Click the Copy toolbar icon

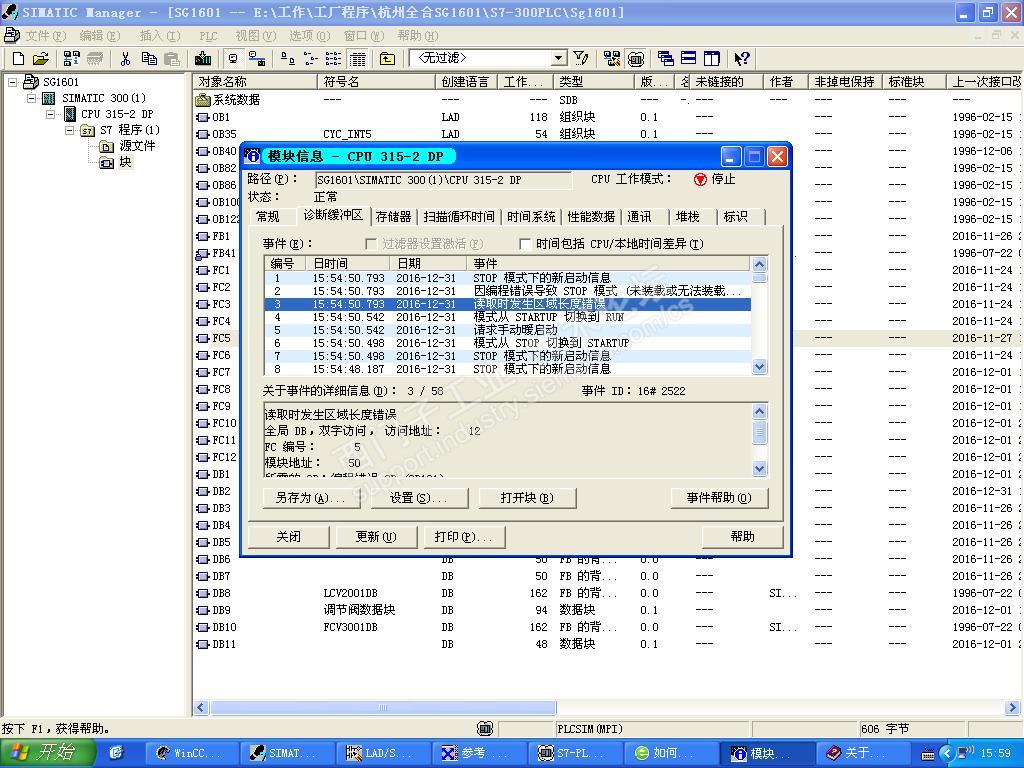(x=149, y=59)
